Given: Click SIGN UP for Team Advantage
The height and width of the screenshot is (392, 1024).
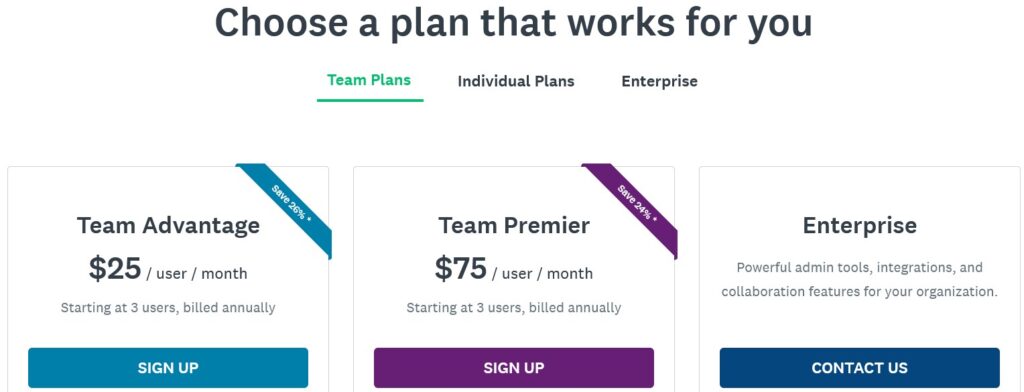Looking at the screenshot, I should point(168,368).
